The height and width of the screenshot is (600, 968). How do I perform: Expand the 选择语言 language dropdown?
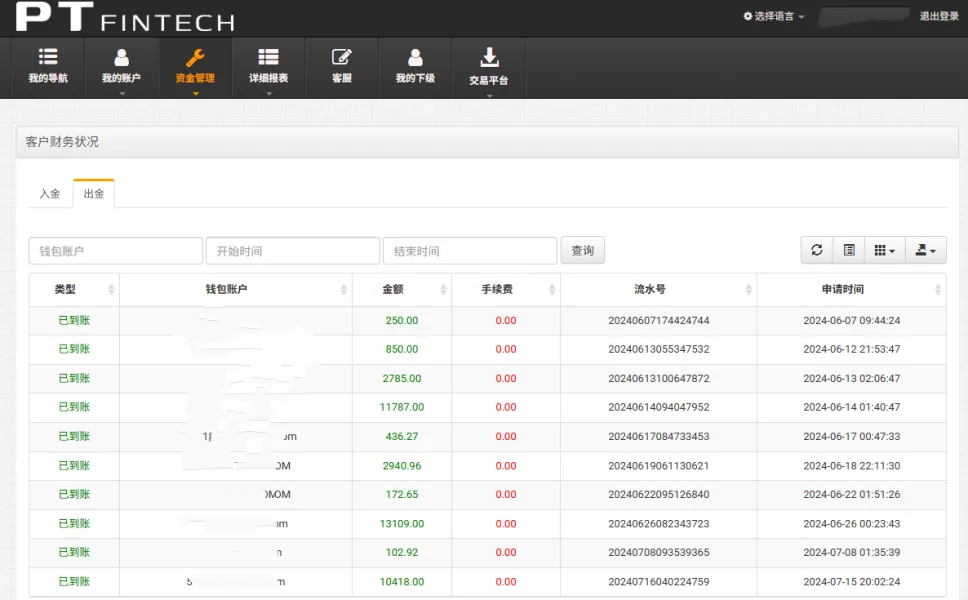click(x=774, y=16)
